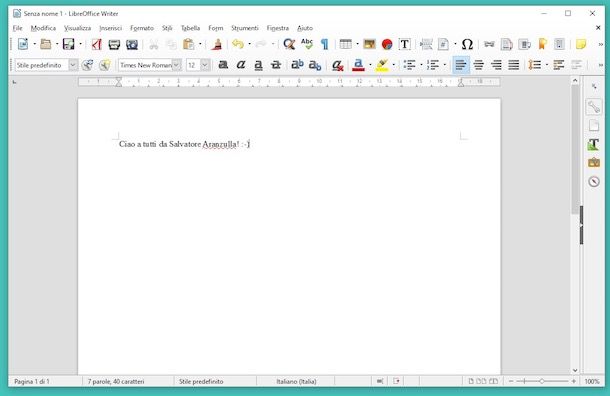The height and width of the screenshot is (396, 610).
Task: Insert a field (page number icon)
Action: click(x=443, y=44)
